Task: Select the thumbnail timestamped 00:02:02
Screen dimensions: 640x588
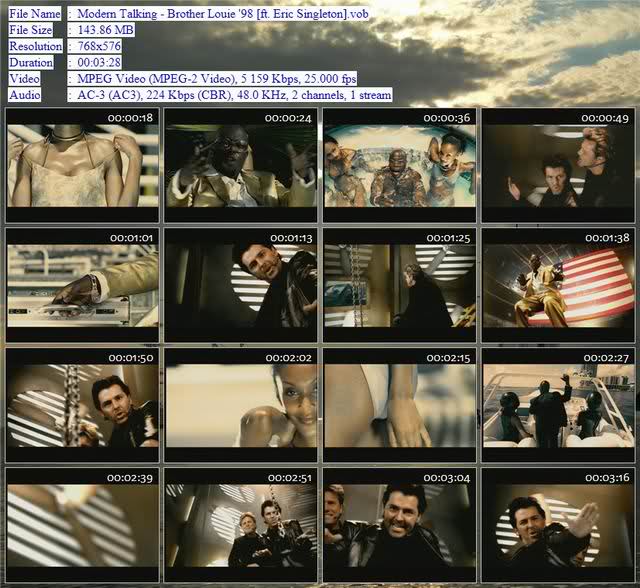Action: point(241,405)
